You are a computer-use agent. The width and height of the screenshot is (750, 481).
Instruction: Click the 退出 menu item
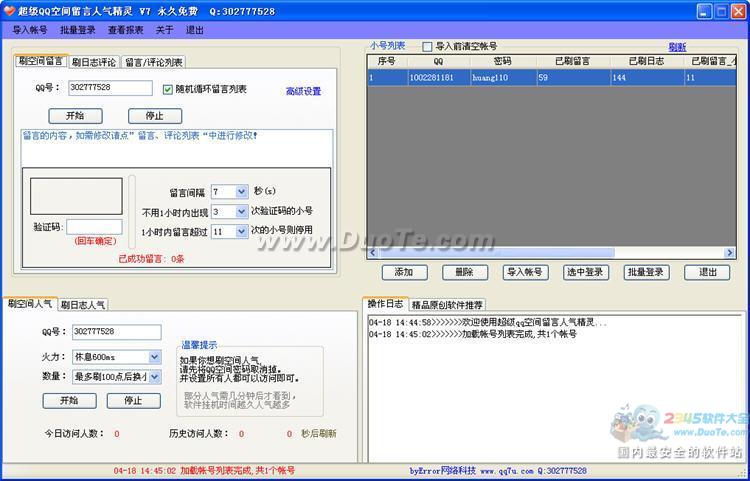[x=195, y=30]
